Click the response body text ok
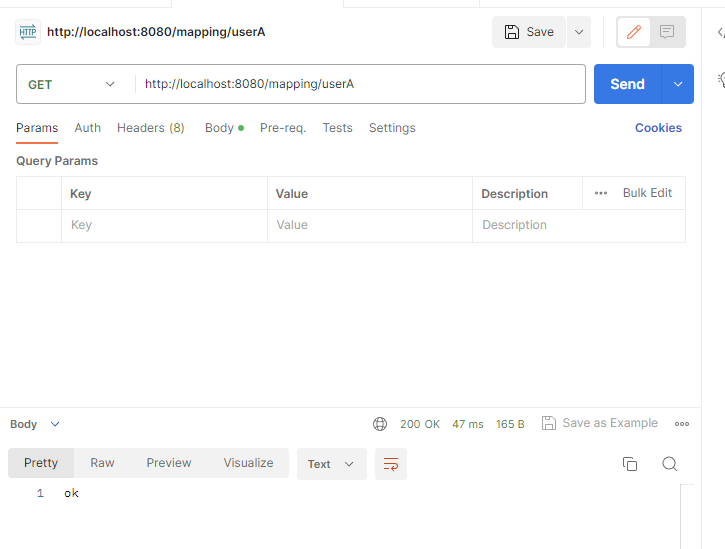This screenshot has width=725, height=549. 71,493
